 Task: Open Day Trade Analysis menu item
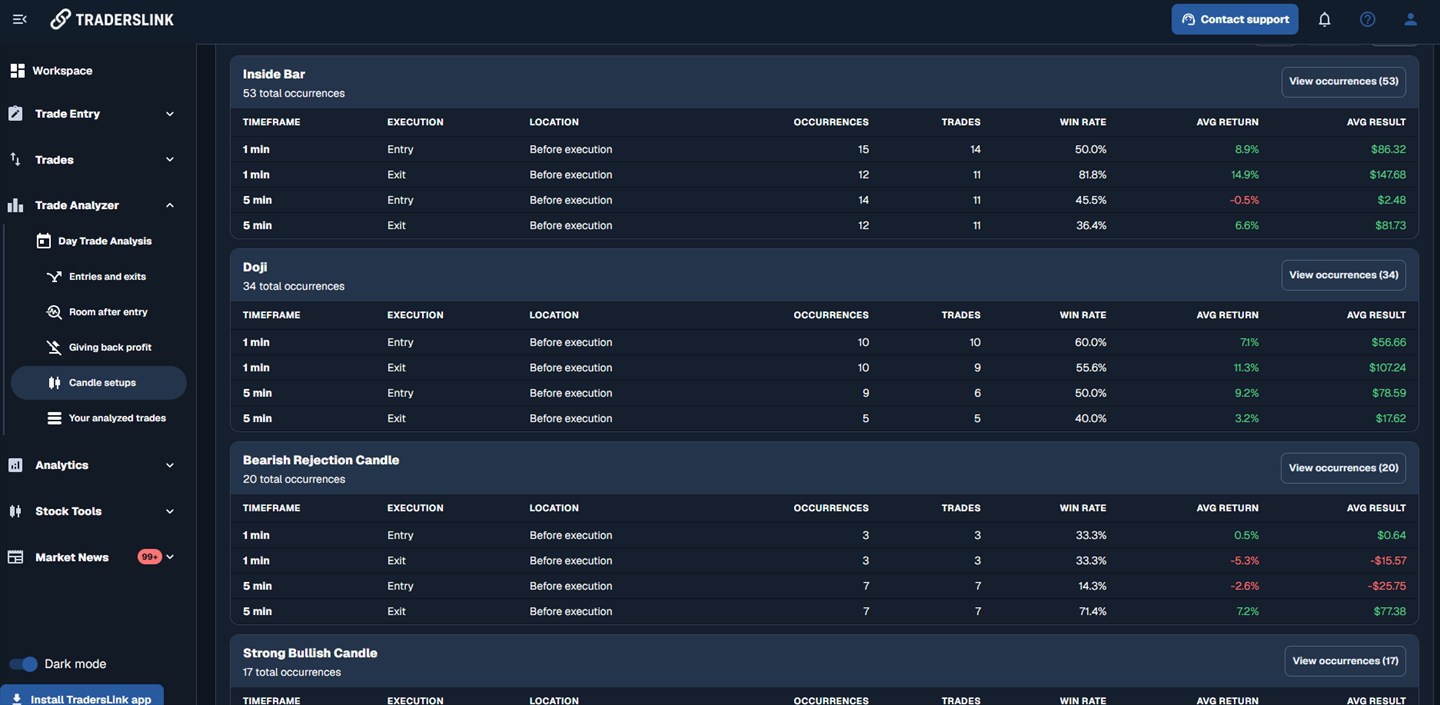[x=105, y=241]
